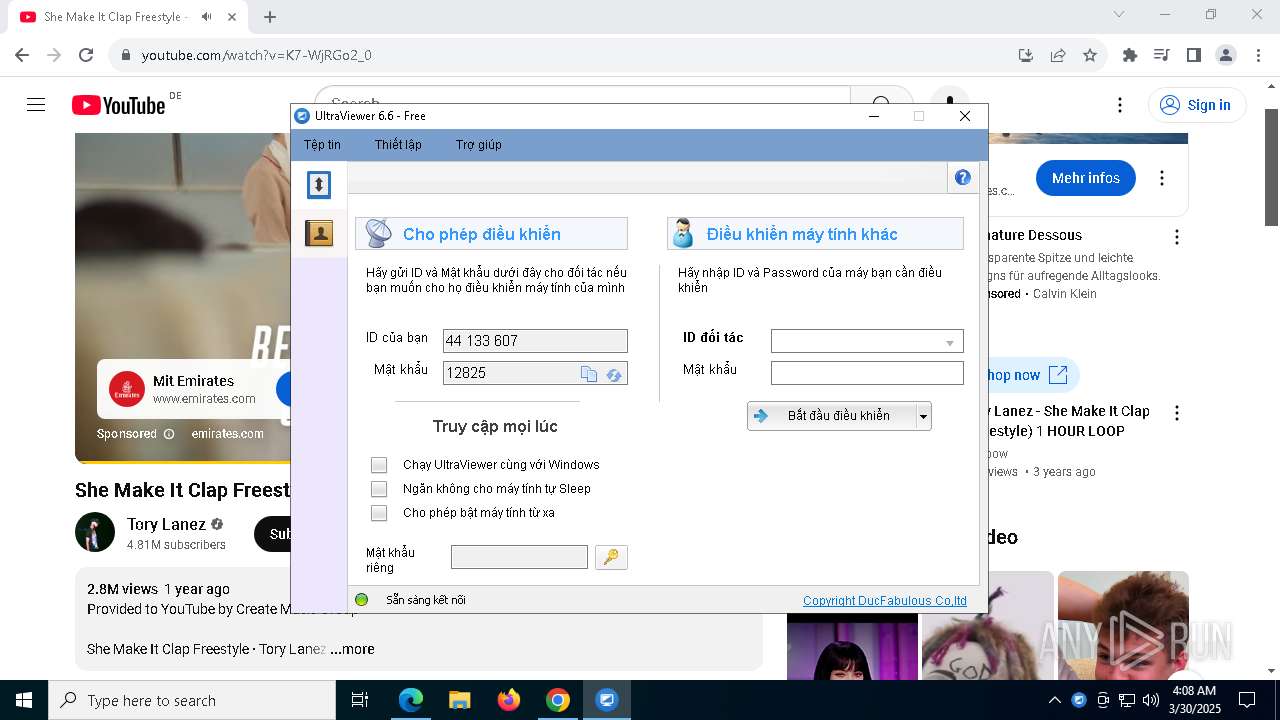Open options for She Make It Clap 1 HOUR LOOP

(1177, 412)
